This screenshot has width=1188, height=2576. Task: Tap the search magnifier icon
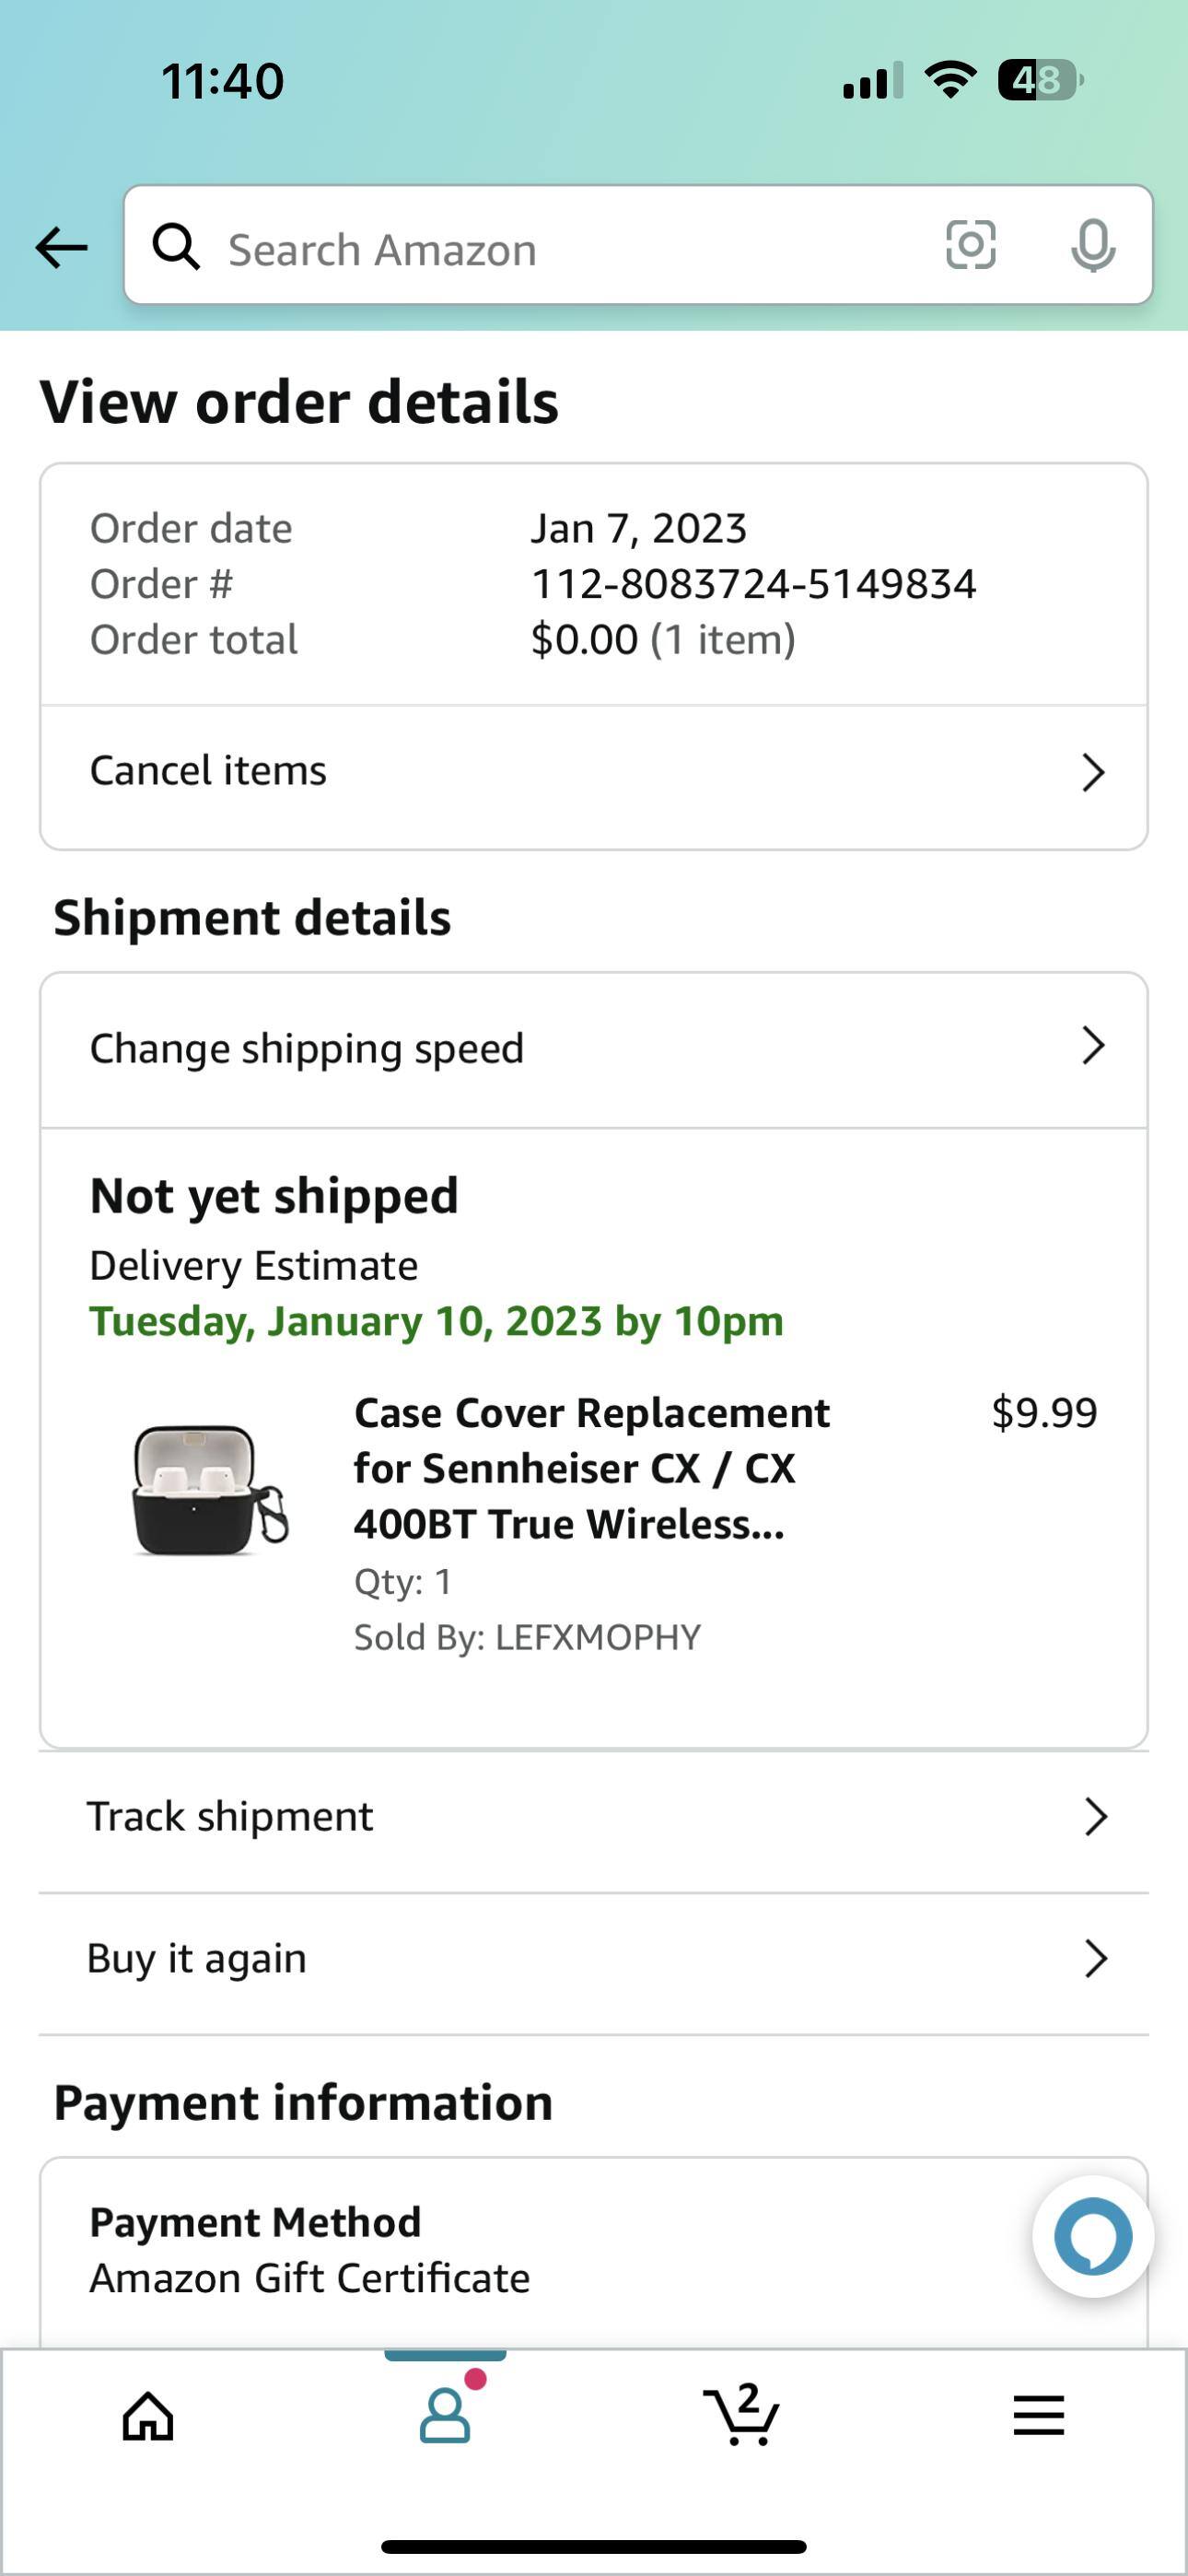pos(176,247)
